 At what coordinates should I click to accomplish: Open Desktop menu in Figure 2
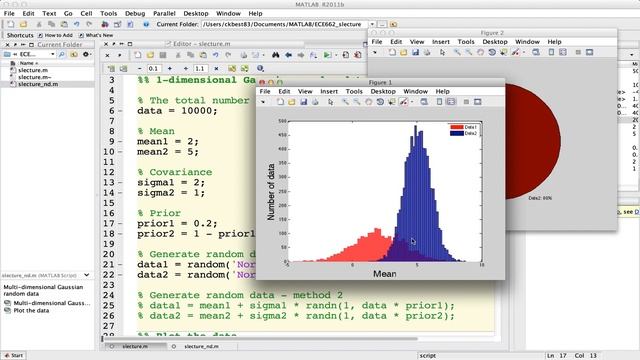(495, 42)
